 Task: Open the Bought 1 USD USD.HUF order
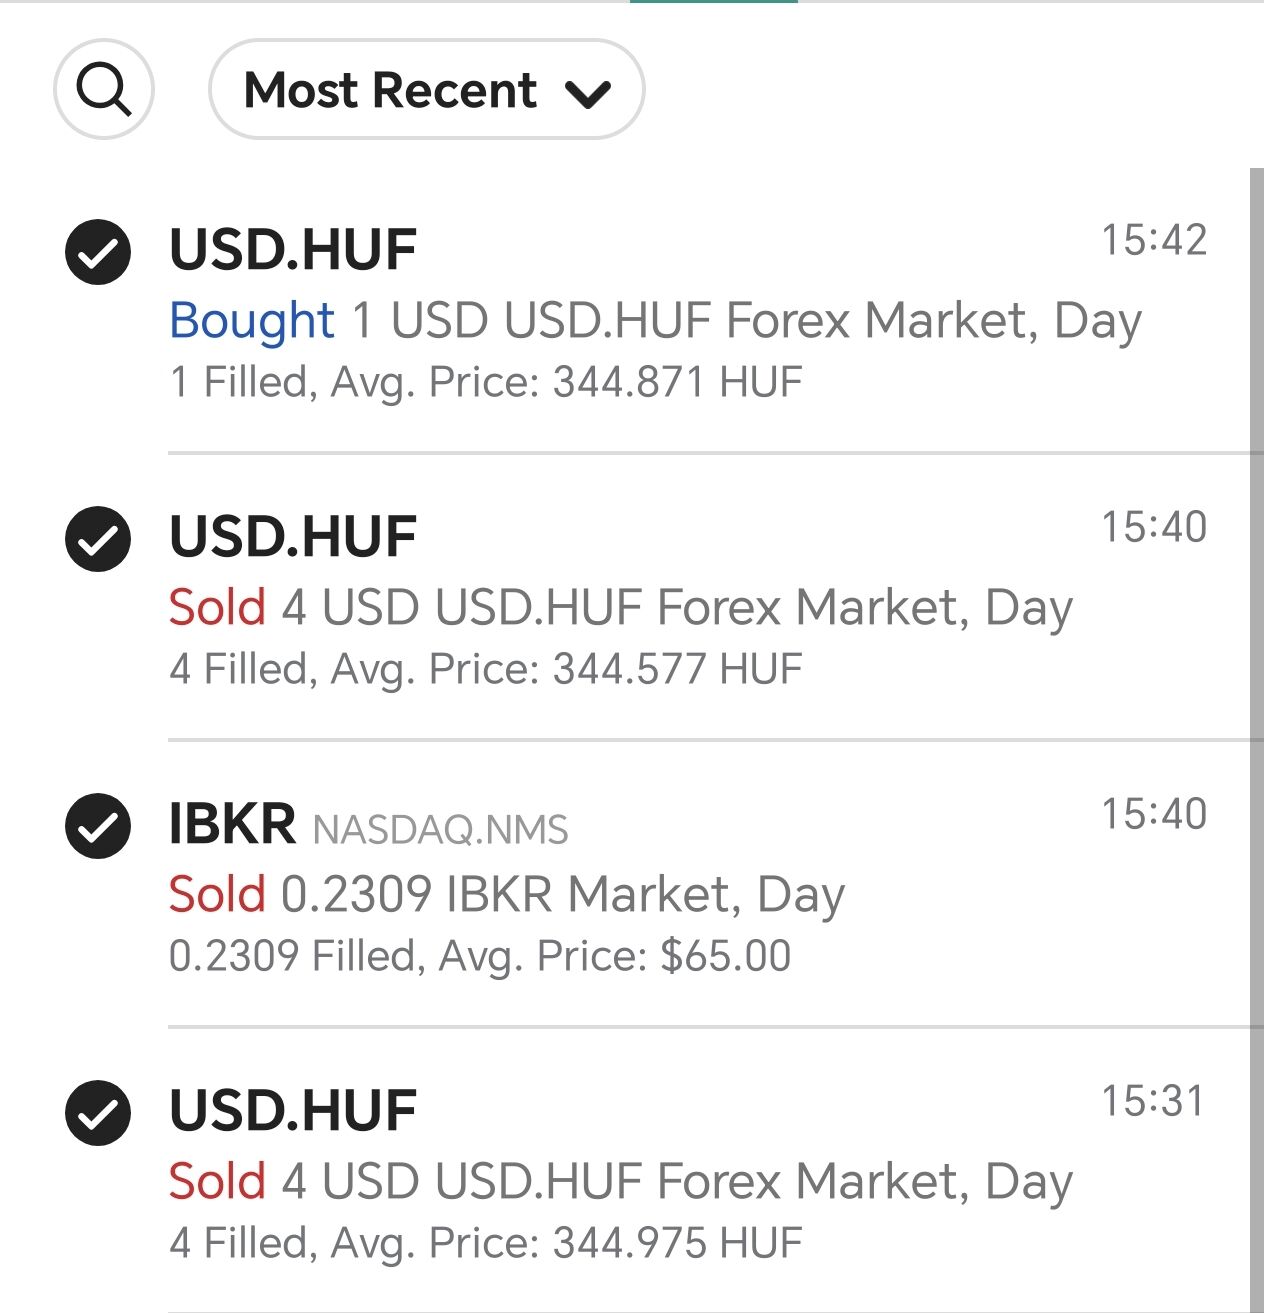pos(640,311)
